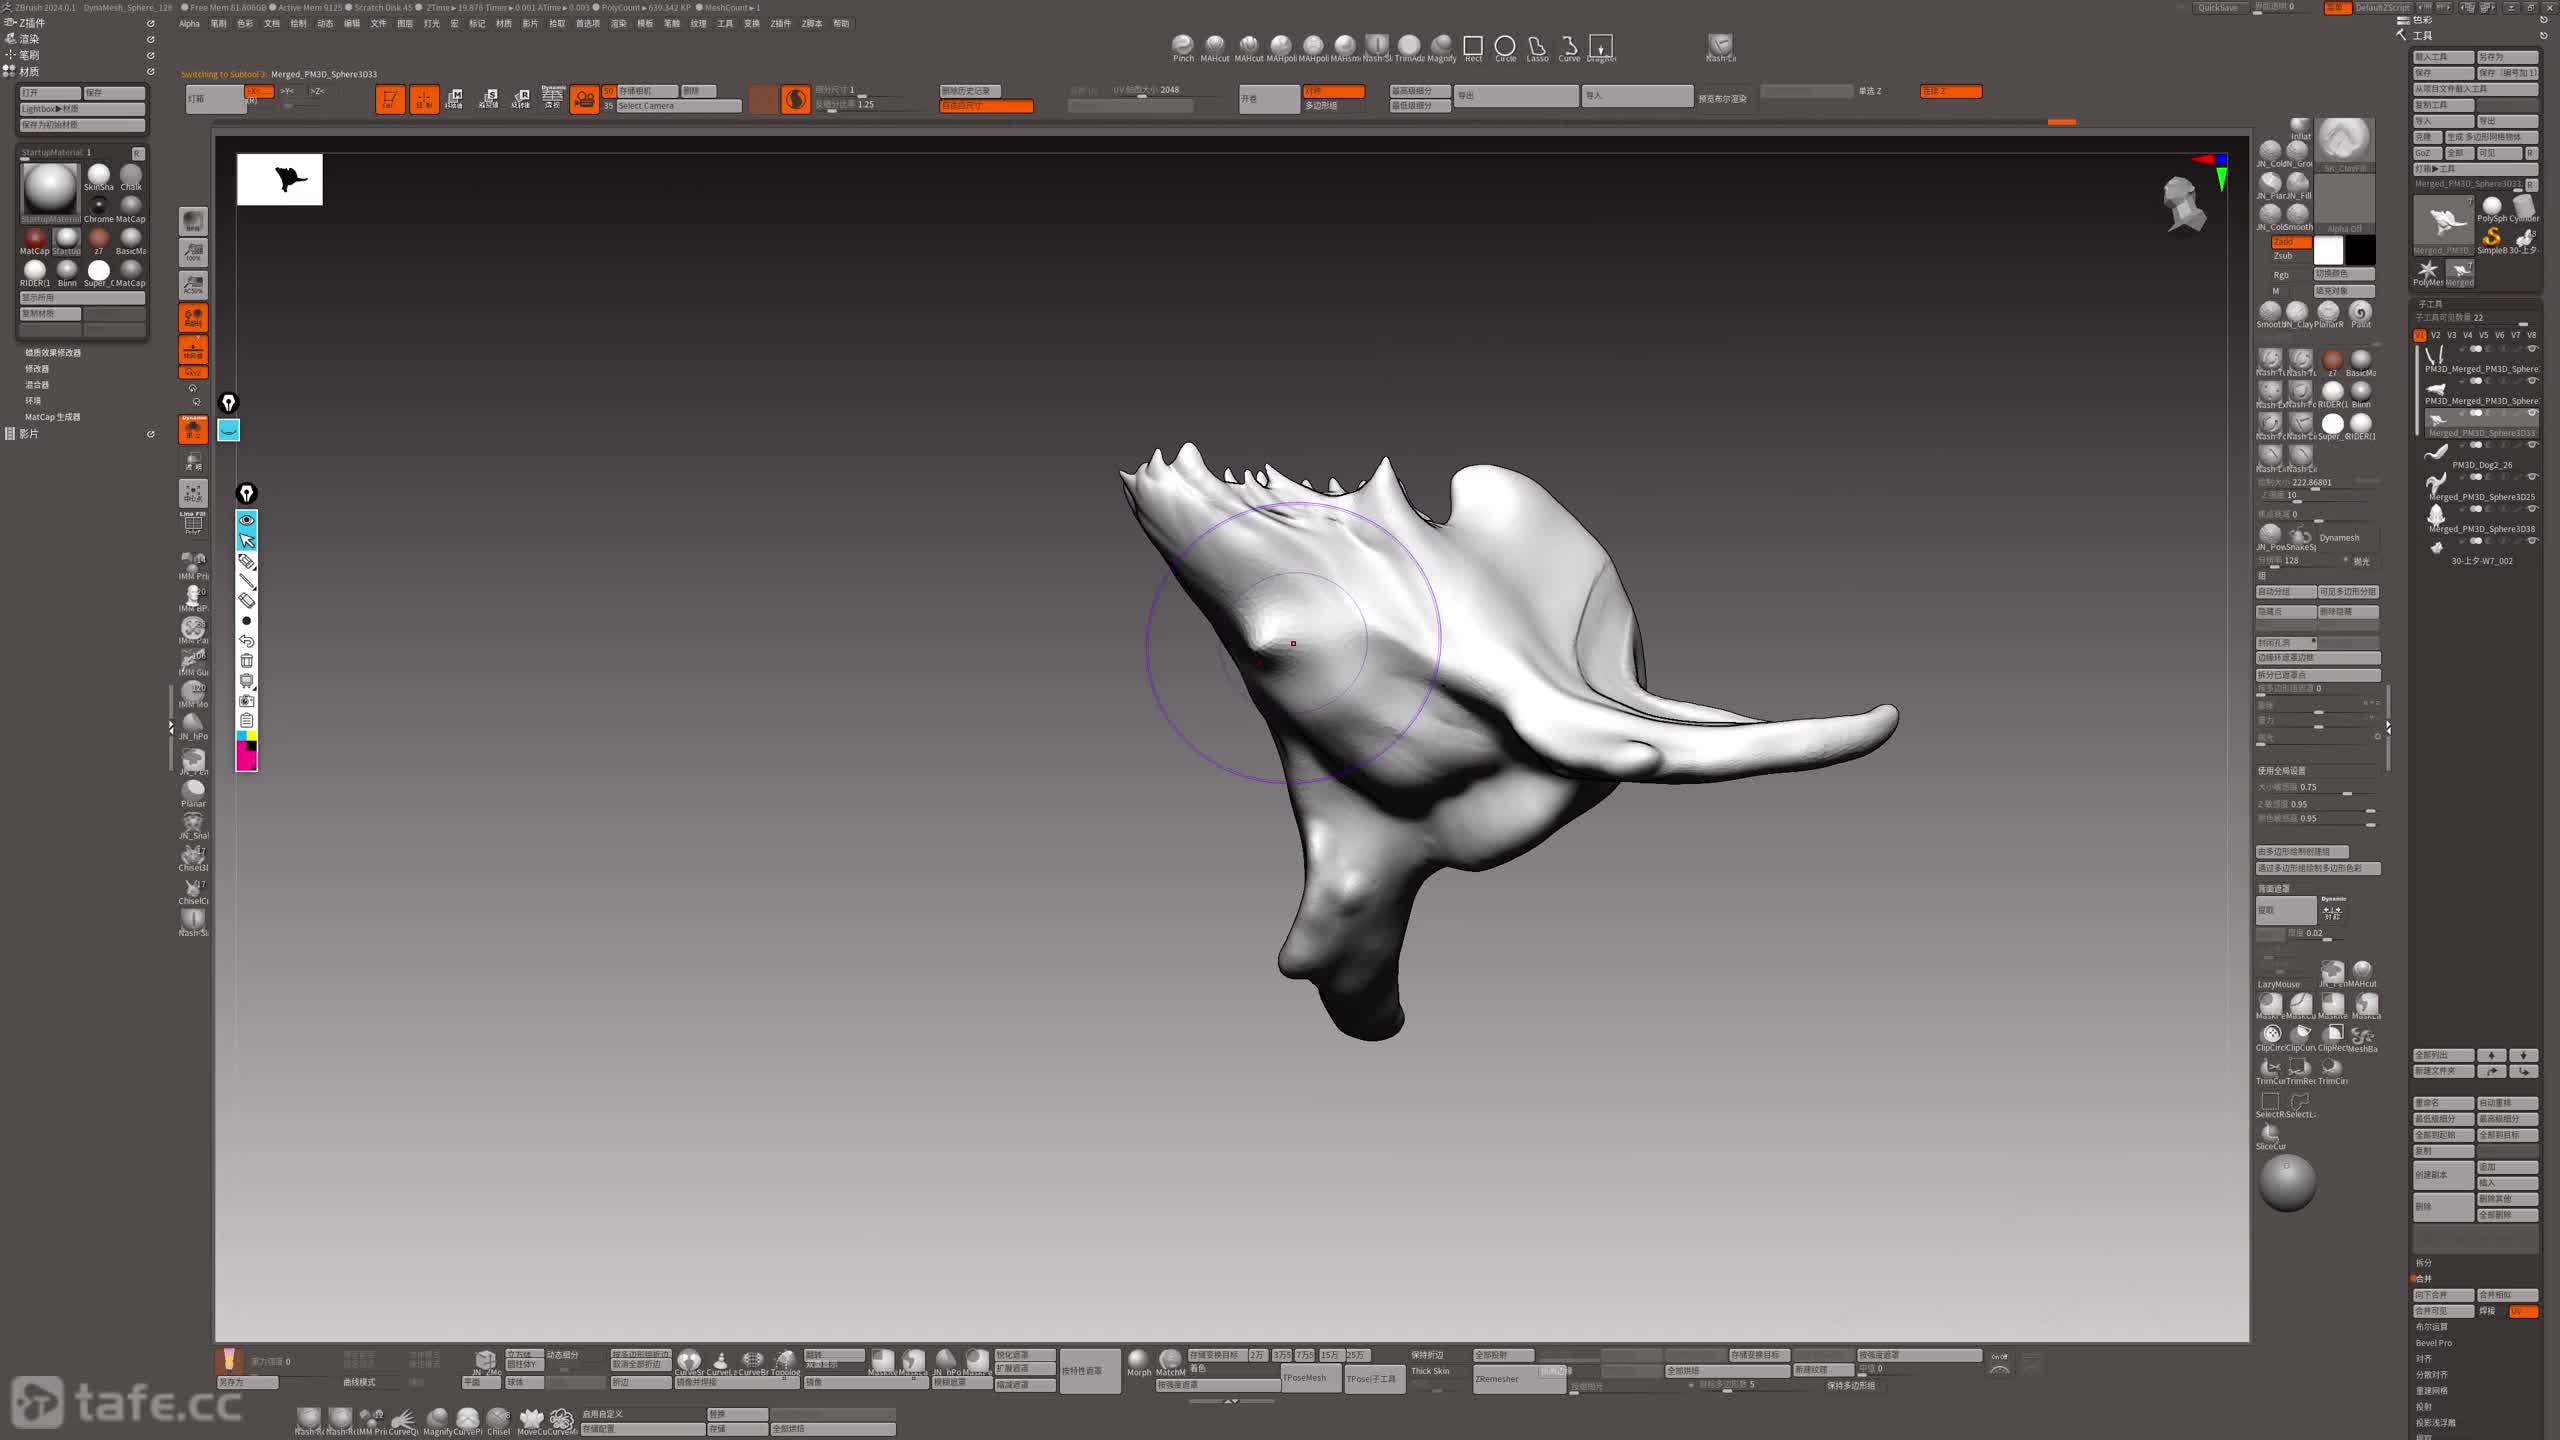
Task: Open the Select Camera dropdown
Action: click(x=678, y=106)
